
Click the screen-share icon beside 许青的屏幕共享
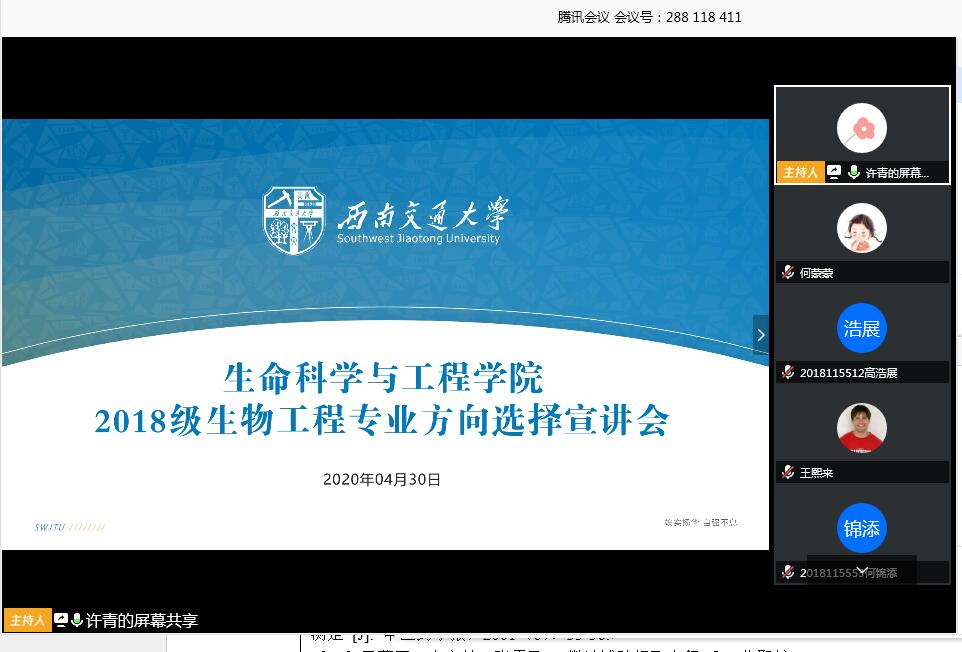[x=60, y=620]
